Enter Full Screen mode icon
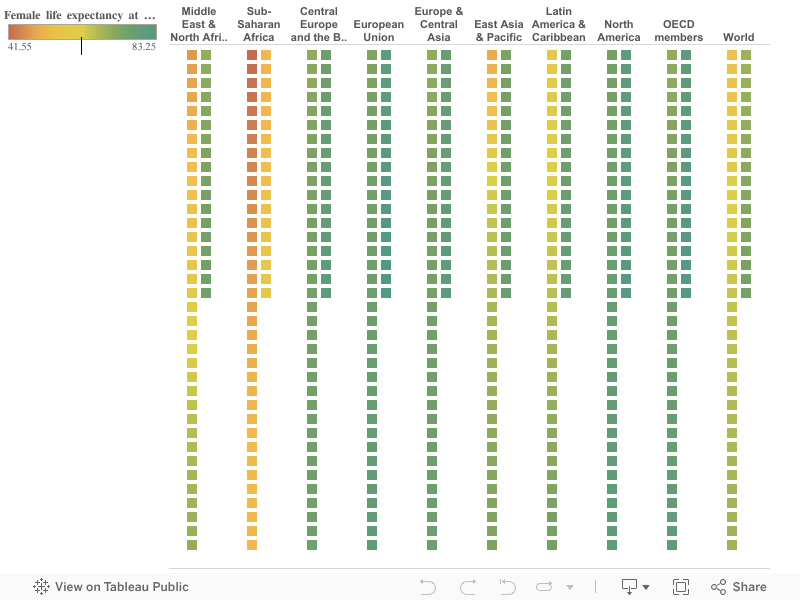The width and height of the screenshot is (800, 600). 681,587
